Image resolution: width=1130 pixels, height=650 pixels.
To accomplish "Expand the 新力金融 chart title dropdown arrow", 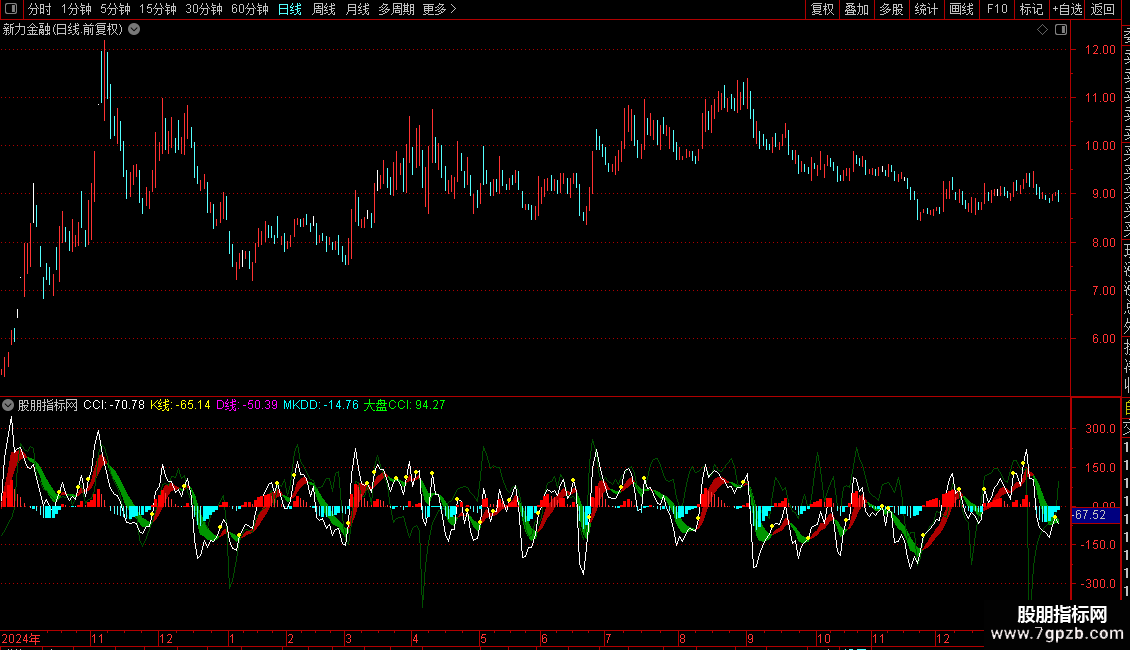I will pyautogui.click(x=134, y=30).
